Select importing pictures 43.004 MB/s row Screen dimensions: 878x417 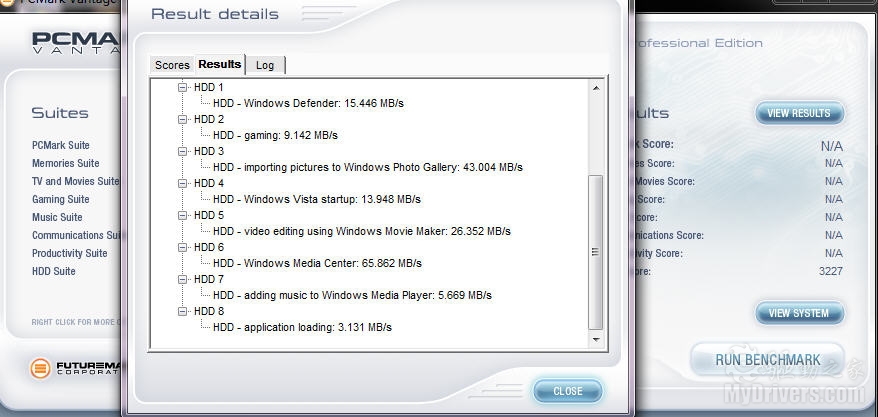367,167
